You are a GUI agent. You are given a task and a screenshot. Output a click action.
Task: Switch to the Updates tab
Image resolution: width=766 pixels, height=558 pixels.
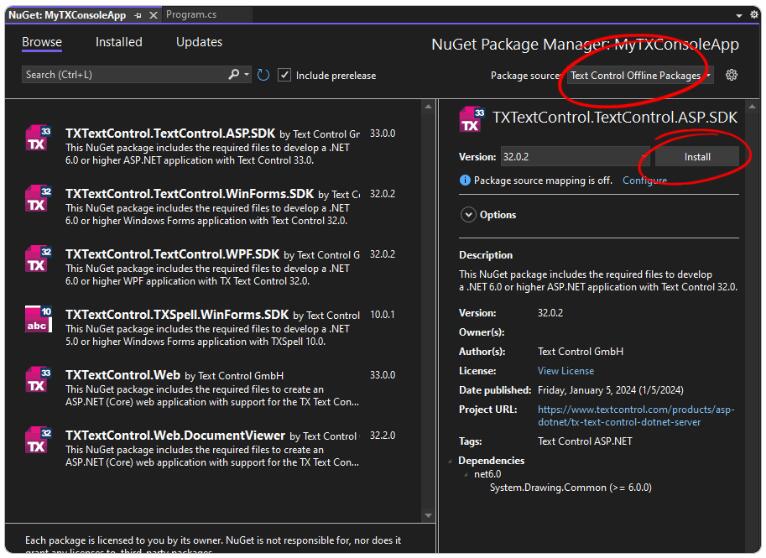pos(199,42)
